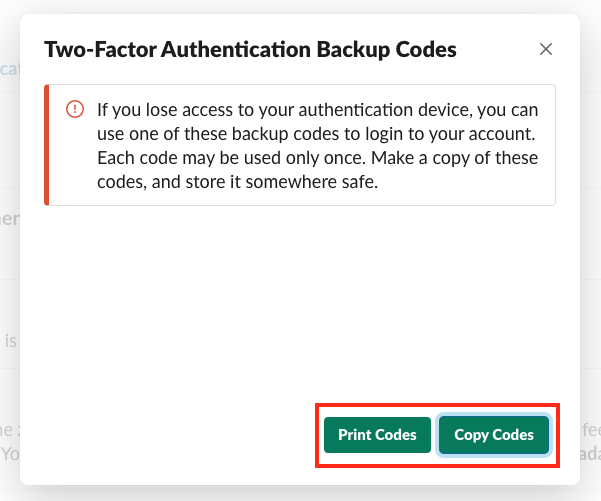Screen dimensions: 601x501
Task: Click the empty codes area below the alert
Action: (300, 300)
